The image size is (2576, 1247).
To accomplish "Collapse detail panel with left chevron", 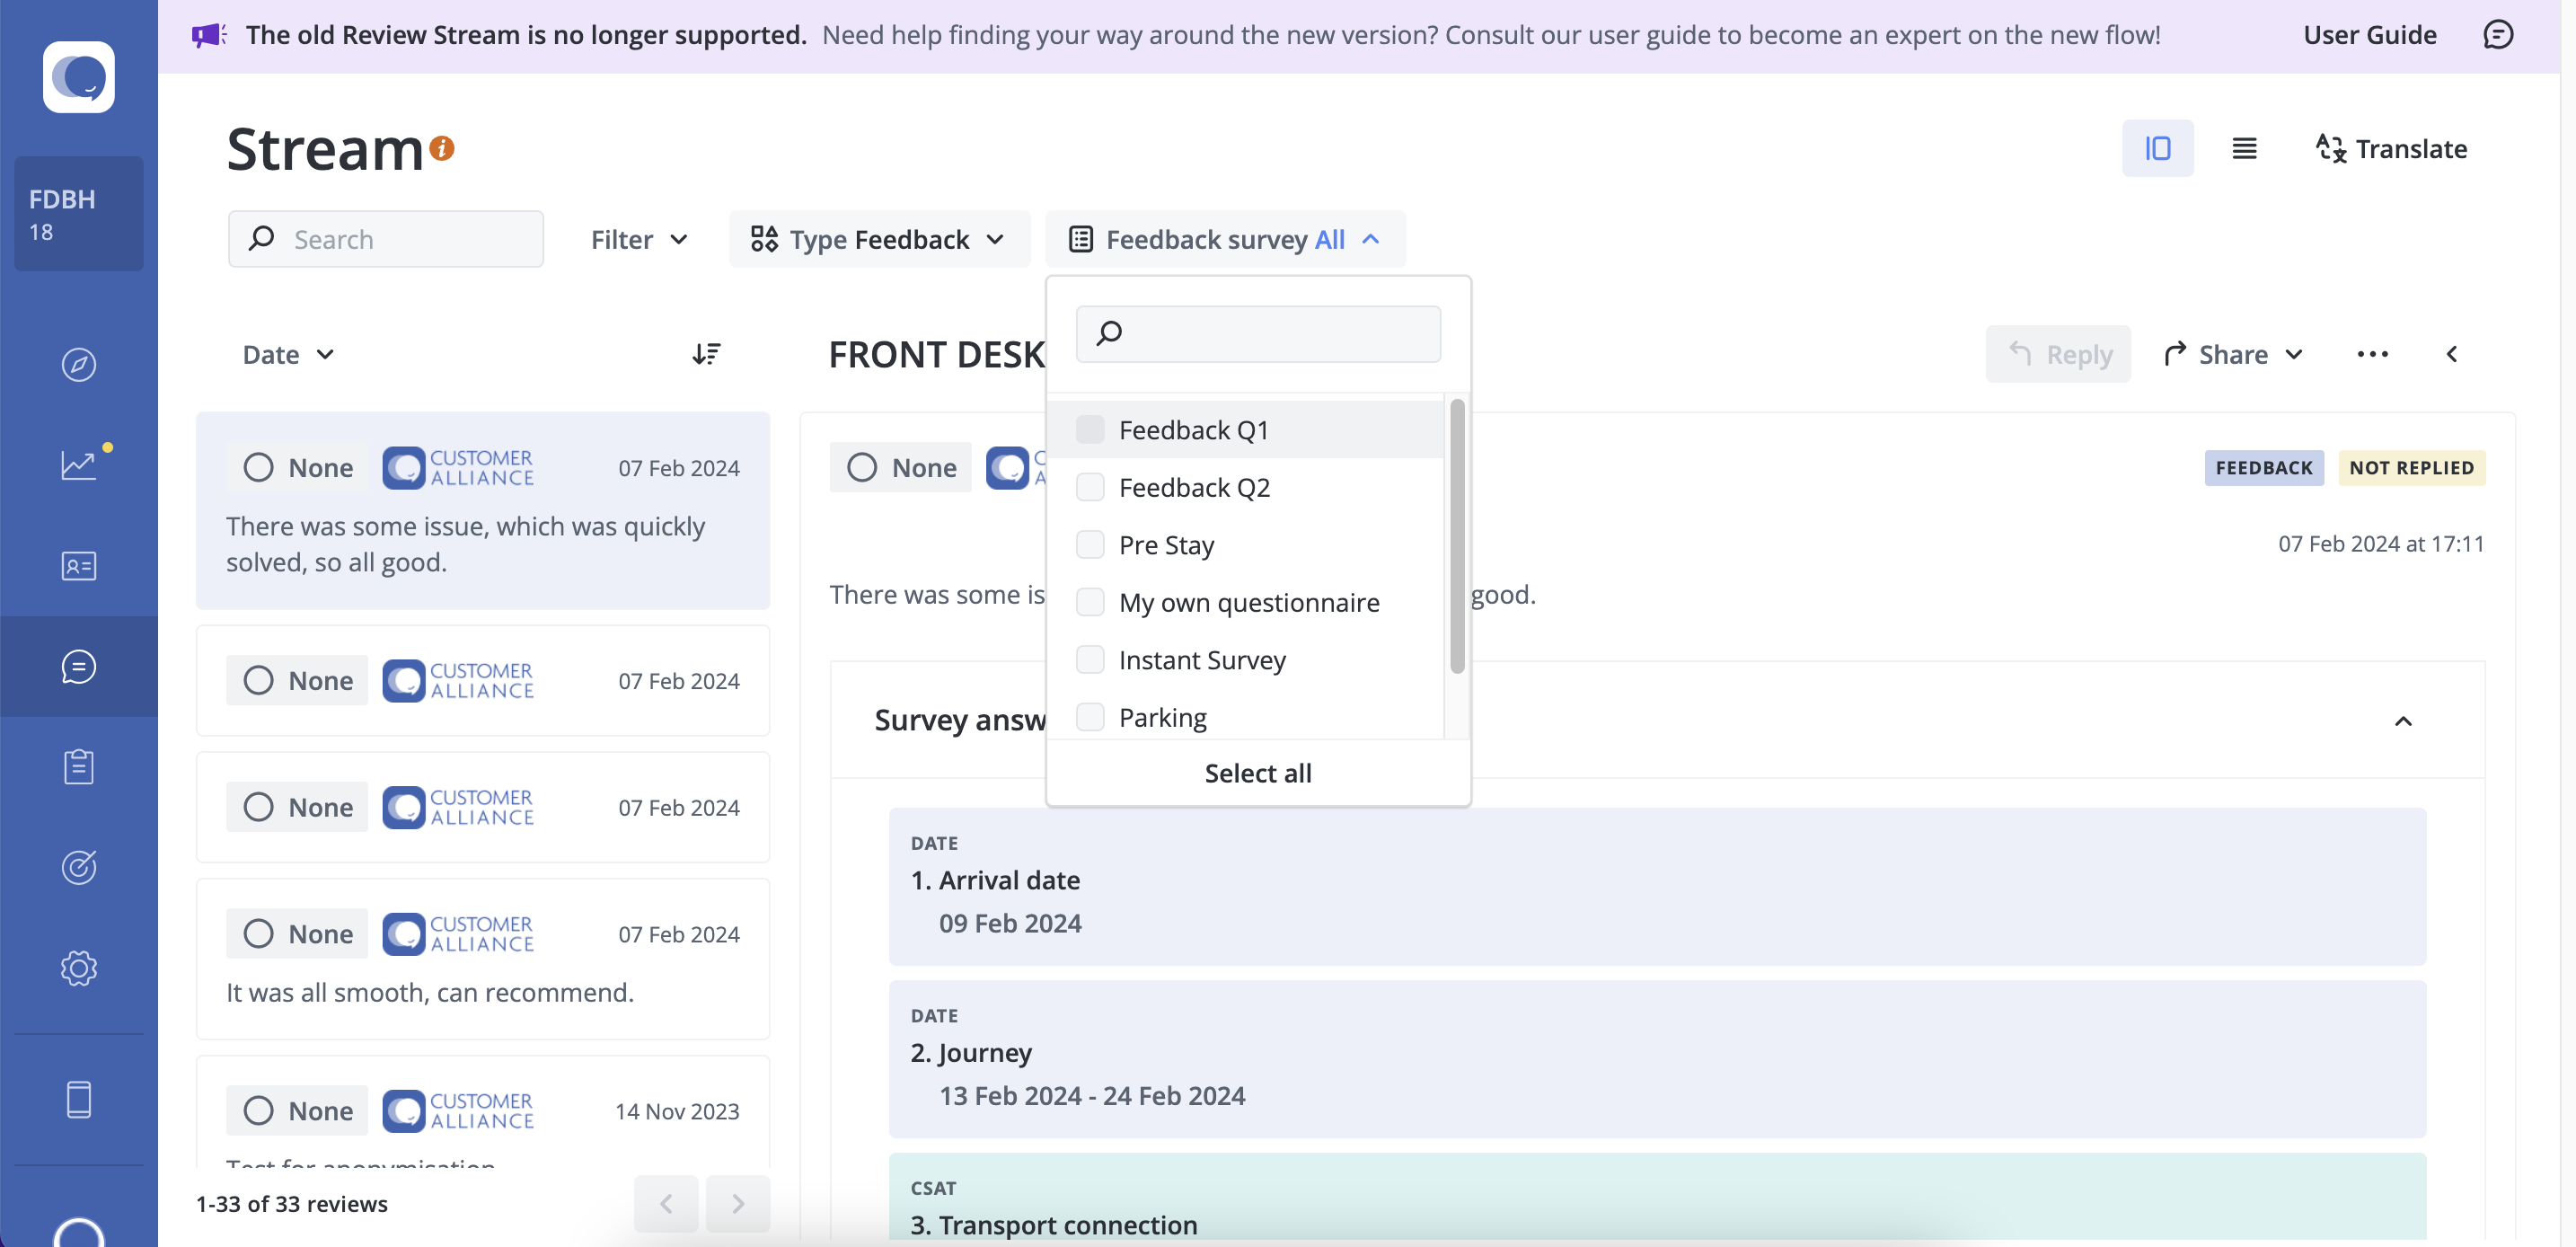I will 2452,354.
